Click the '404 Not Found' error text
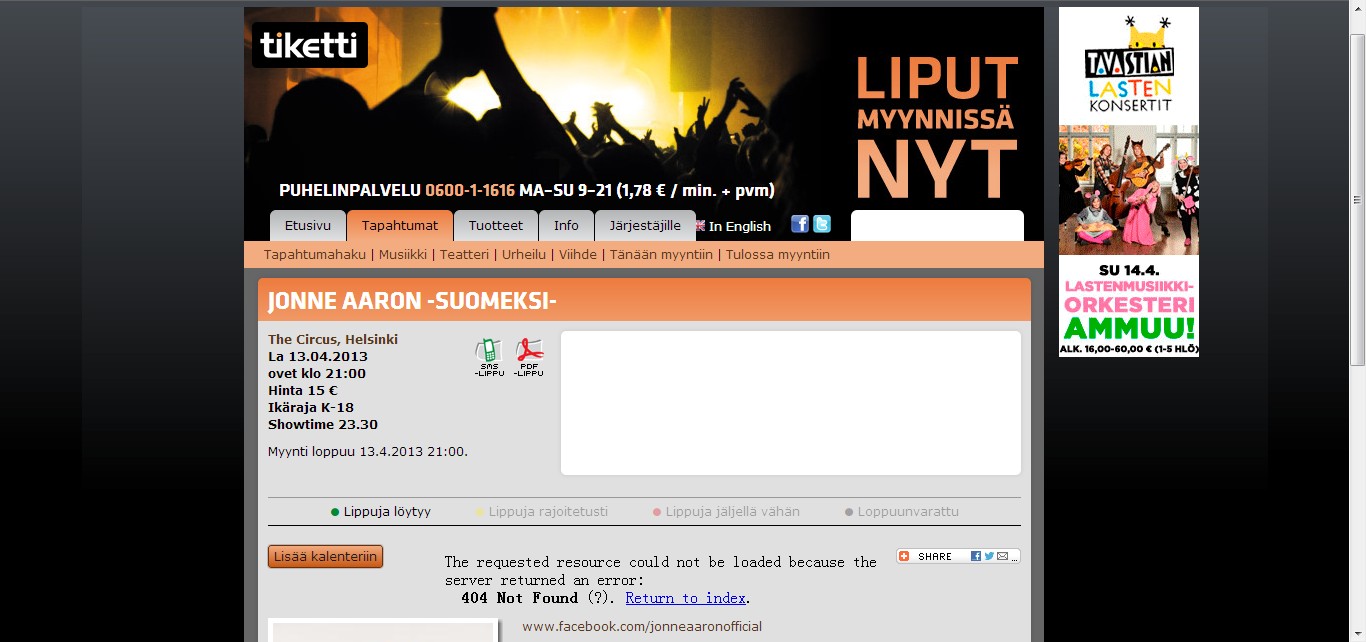The height and width of the screenshot is (642, 1366). [x=519, y=598]
